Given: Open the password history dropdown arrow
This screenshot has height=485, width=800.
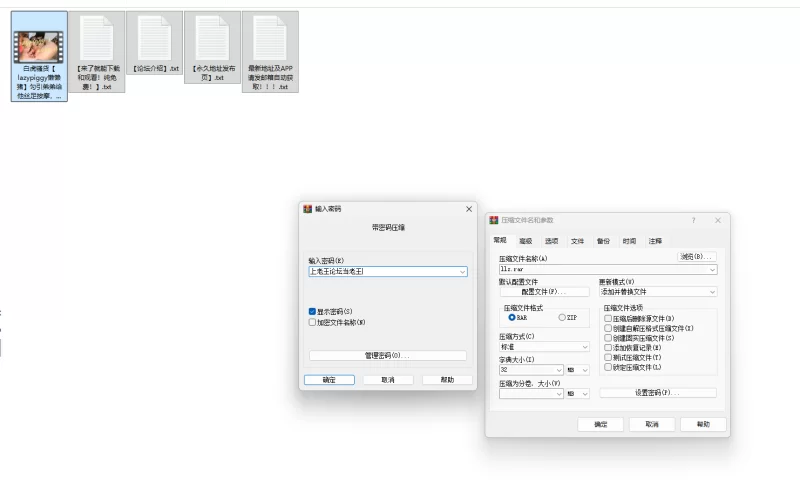Looking at the screenshot, I should [462, 272].
